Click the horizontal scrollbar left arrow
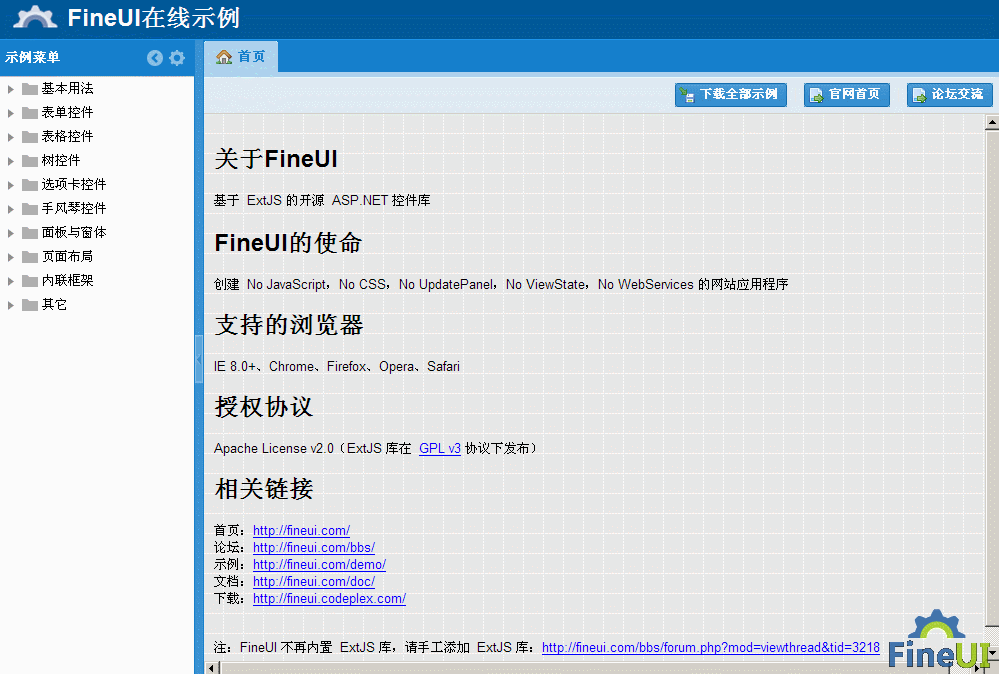 pyautogui.click(x=212, y=668)
